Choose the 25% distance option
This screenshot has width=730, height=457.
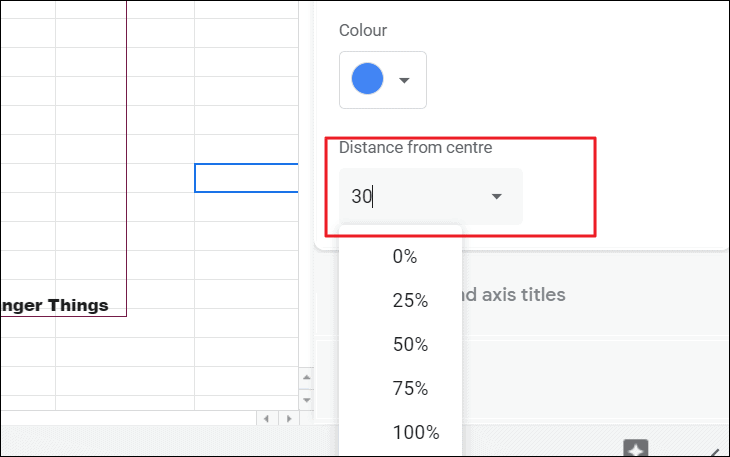point(410,301)
